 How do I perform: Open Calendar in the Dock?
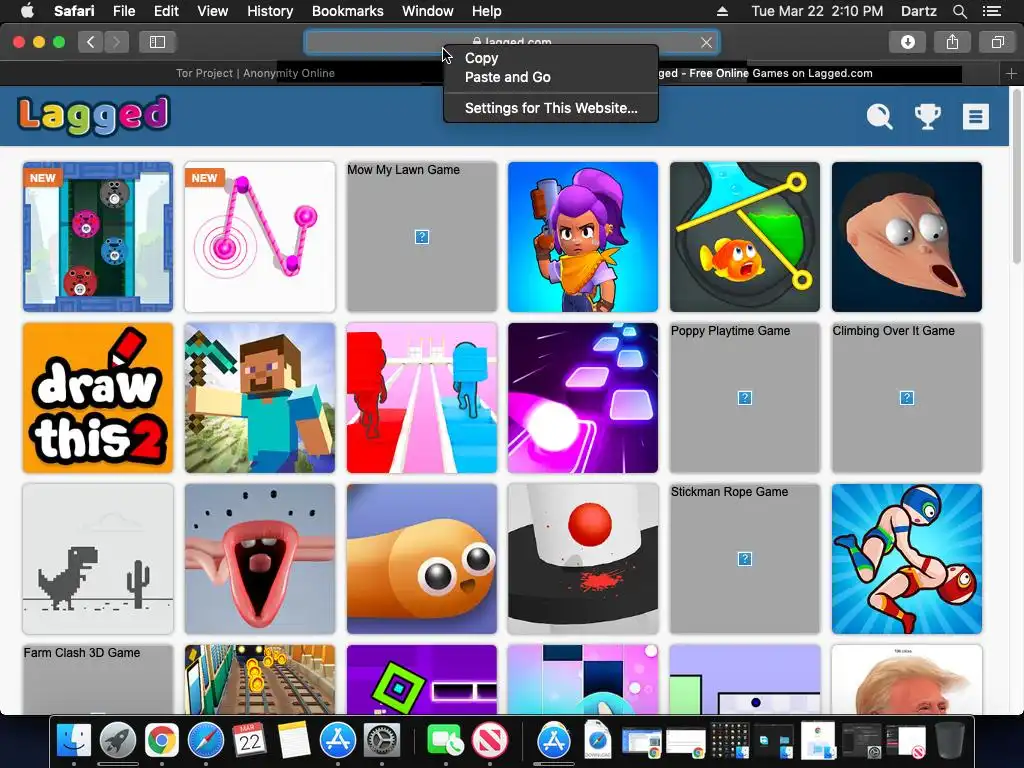(x=249, y=741)
